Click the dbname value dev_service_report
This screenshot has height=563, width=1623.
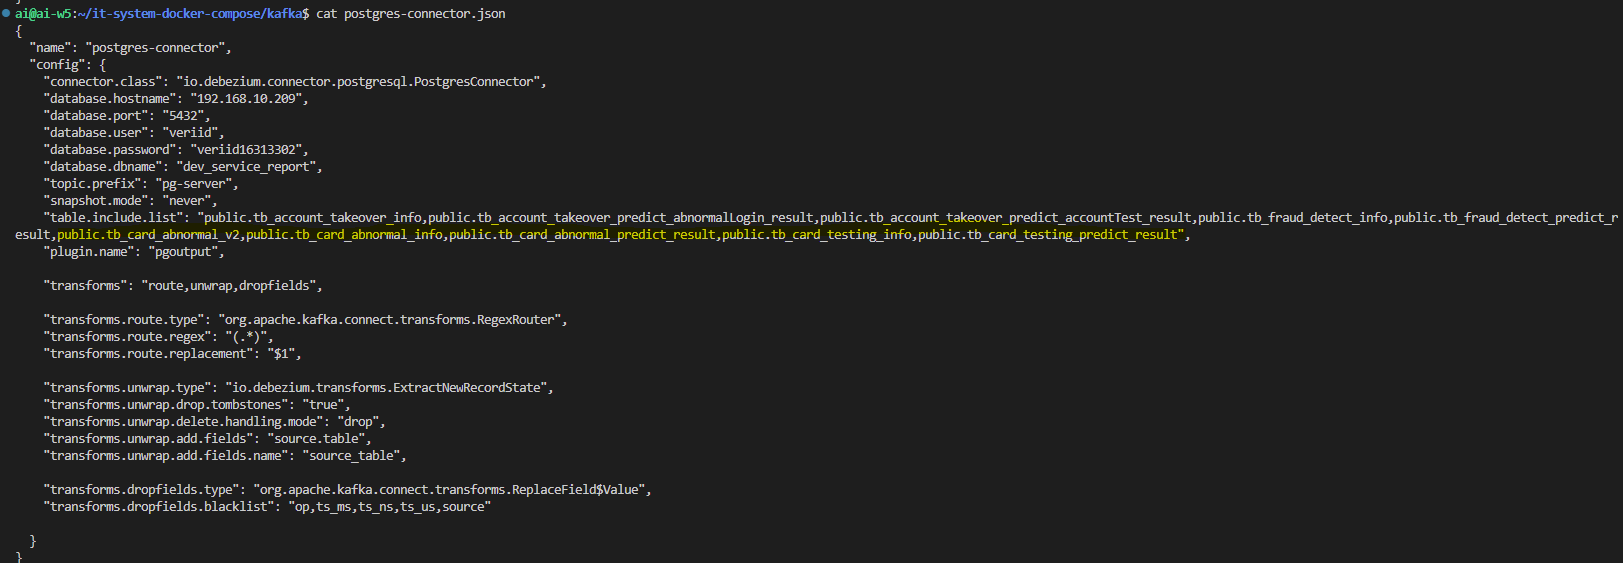point(249,167)
